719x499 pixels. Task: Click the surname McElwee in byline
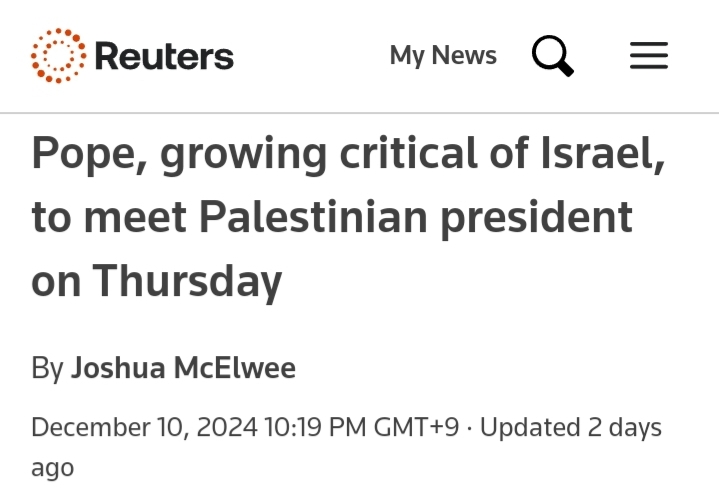point(235,368)
